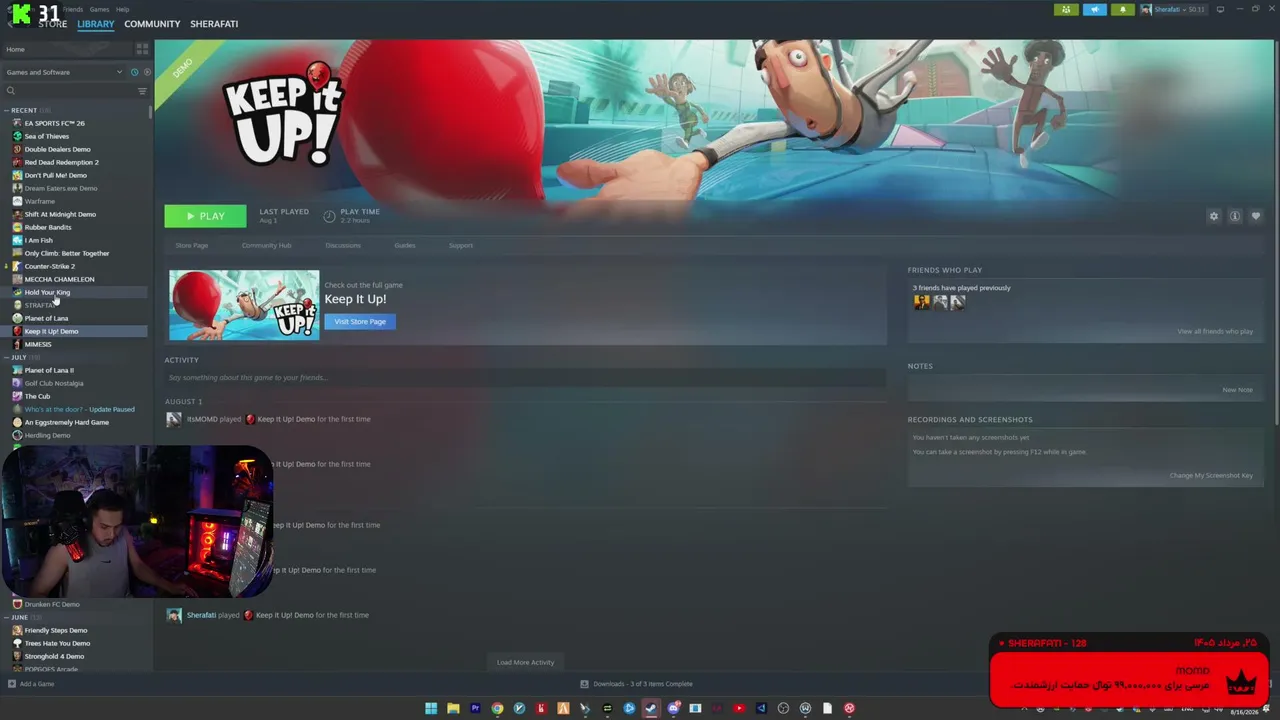Screen dimensions: 1280x720
Task: Click the Visit Store Page button
Action: 360,321
